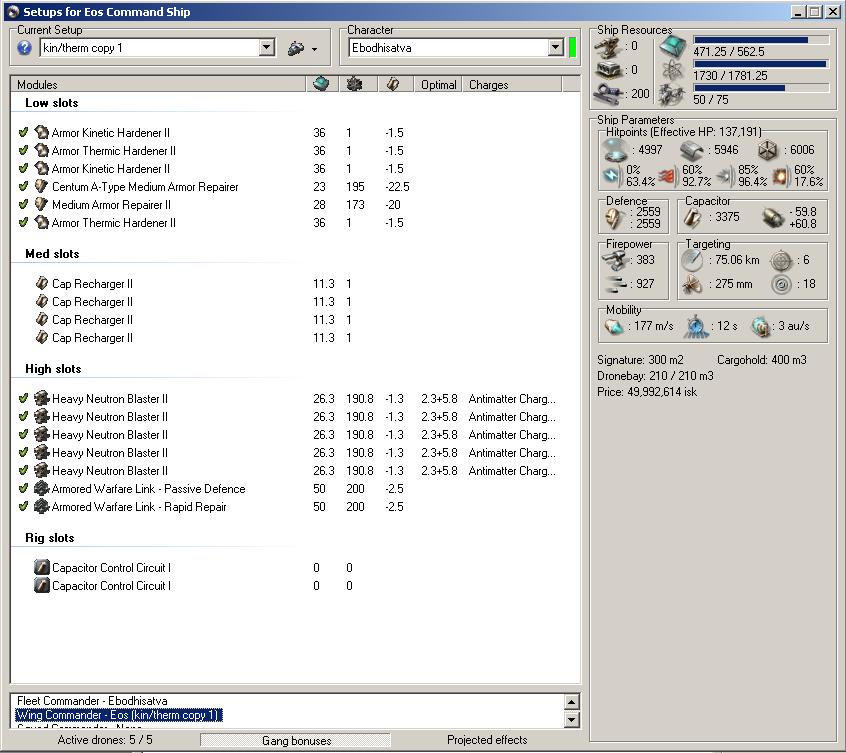Open the Gang bonuses panel
The height and width of the screenshot is (753, 846).
click(297, 741)
